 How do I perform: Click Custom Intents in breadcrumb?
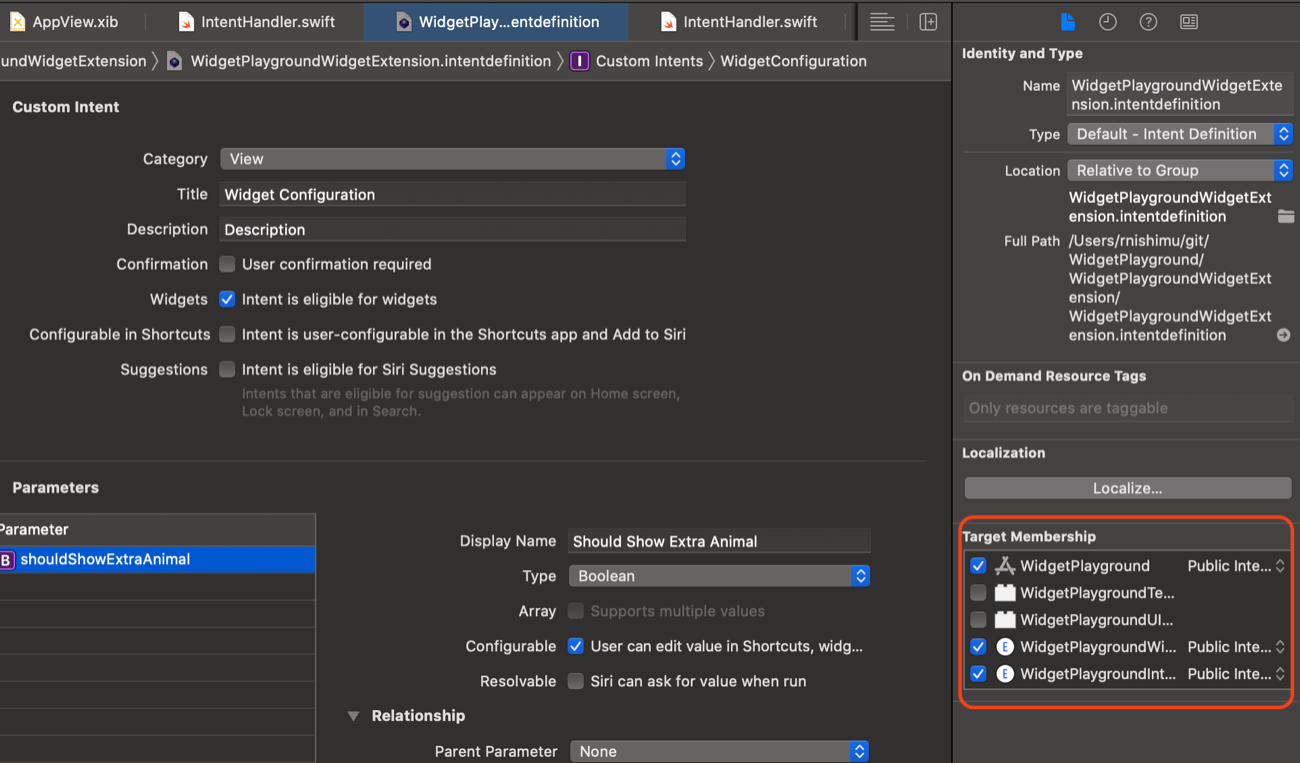649,61
